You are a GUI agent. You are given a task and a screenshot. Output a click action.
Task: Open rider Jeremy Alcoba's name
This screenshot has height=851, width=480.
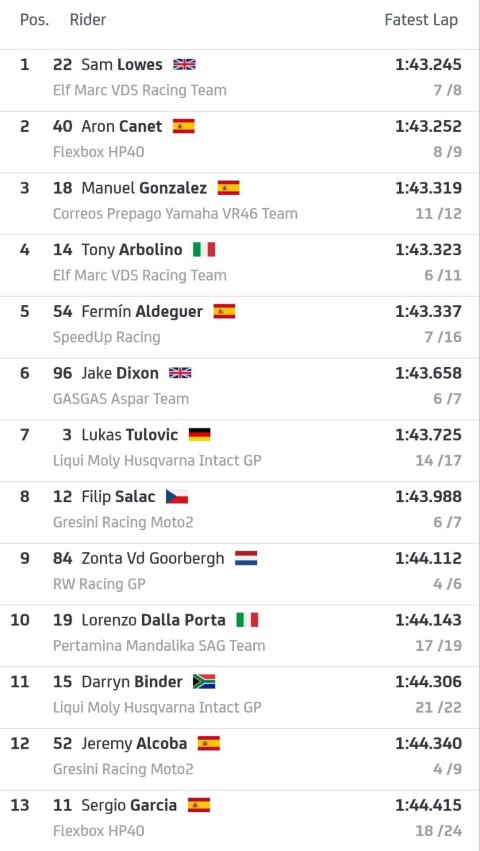coord(134,744)
